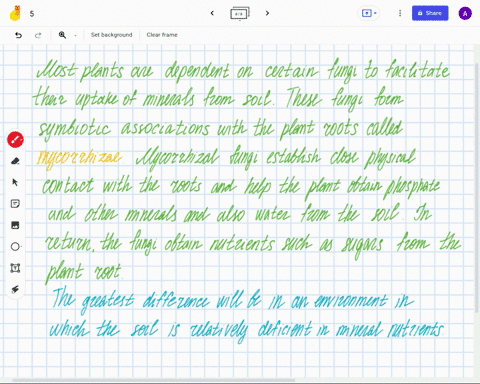The width and height of the screenshot is (480, 384).
Task: Click Set background
Action: point(111,35)
